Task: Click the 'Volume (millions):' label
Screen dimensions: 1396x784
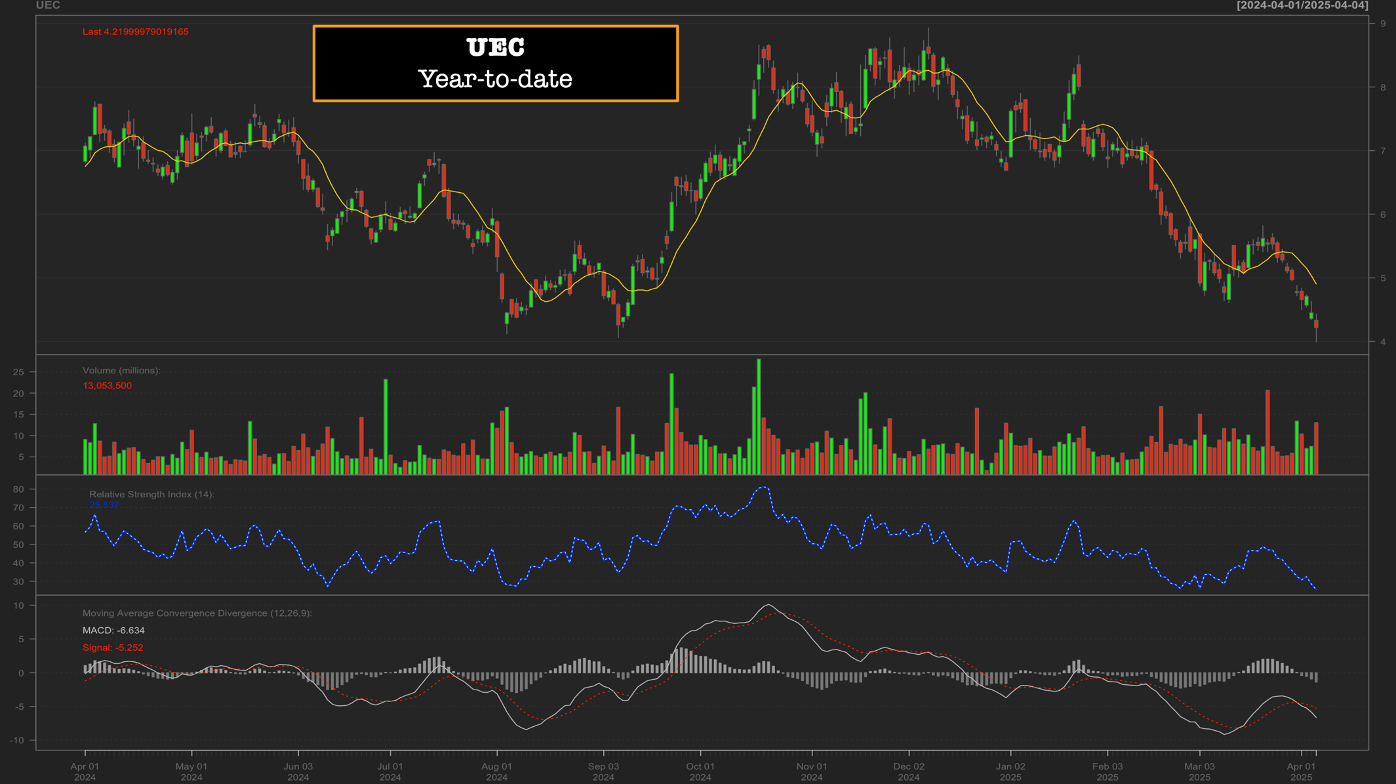Action: [x=121, y=370]
